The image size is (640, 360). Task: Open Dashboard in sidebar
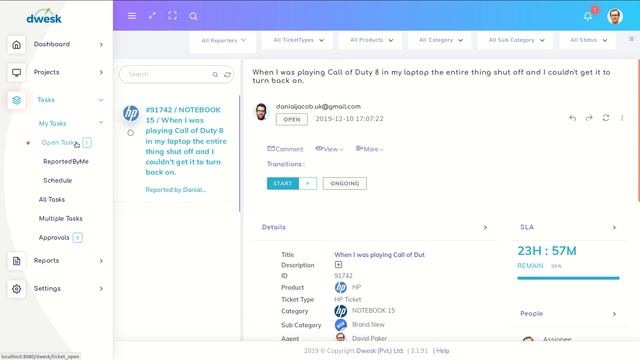point(52,44)
